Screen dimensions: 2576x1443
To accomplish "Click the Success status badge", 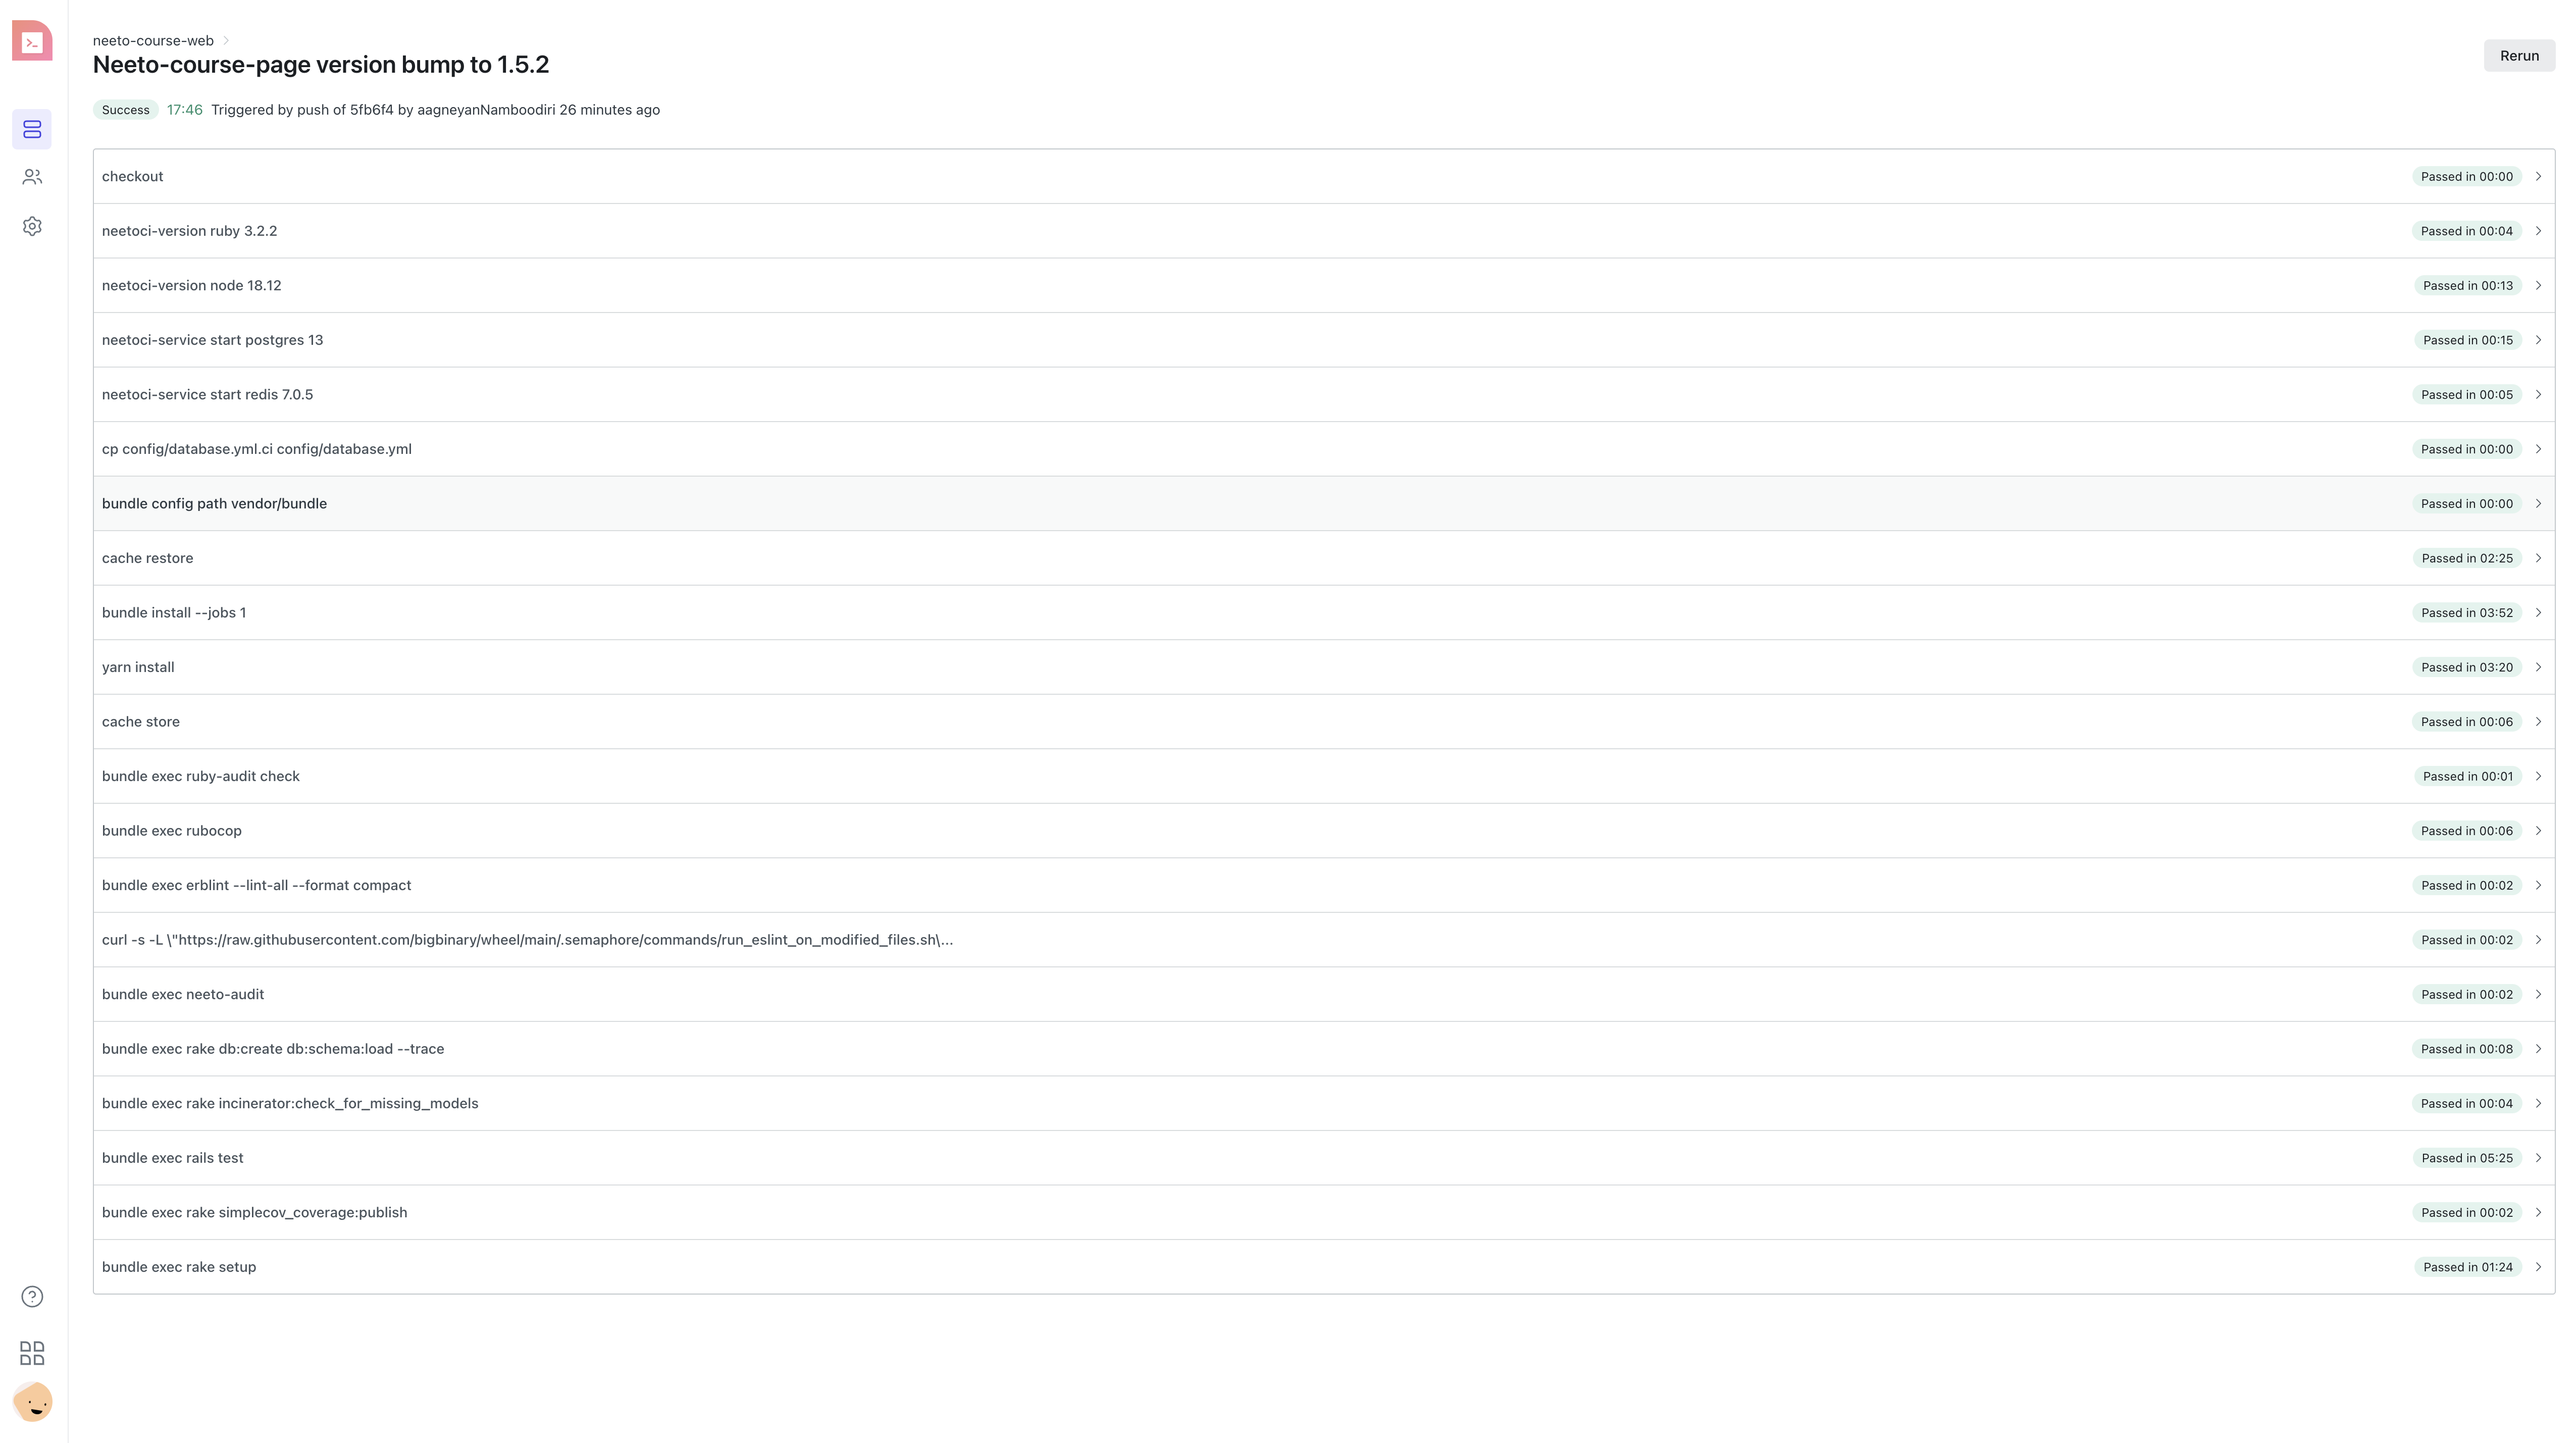I will click(125, 110).
